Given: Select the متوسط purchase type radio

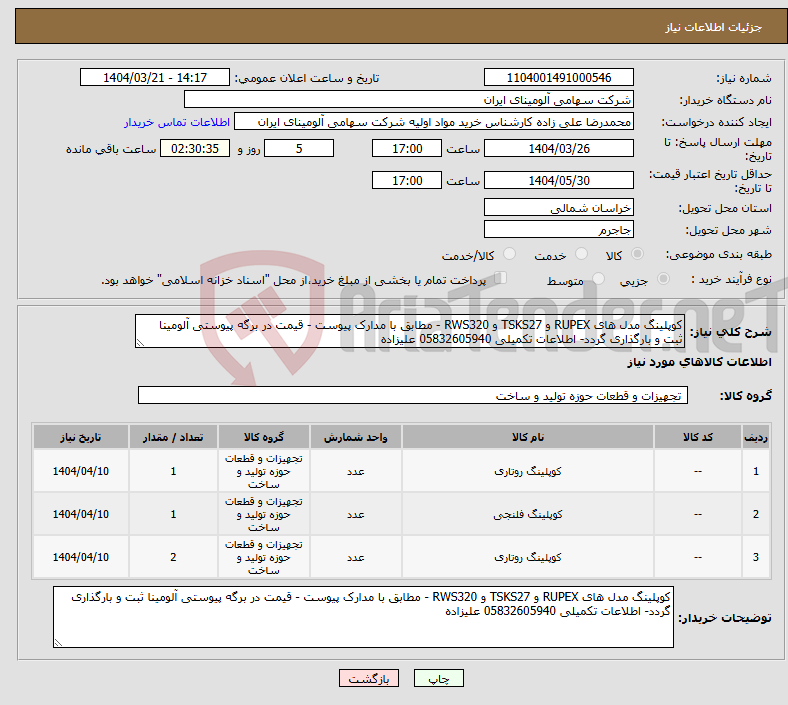Looking at the screenshot, I should click(598, 278).
